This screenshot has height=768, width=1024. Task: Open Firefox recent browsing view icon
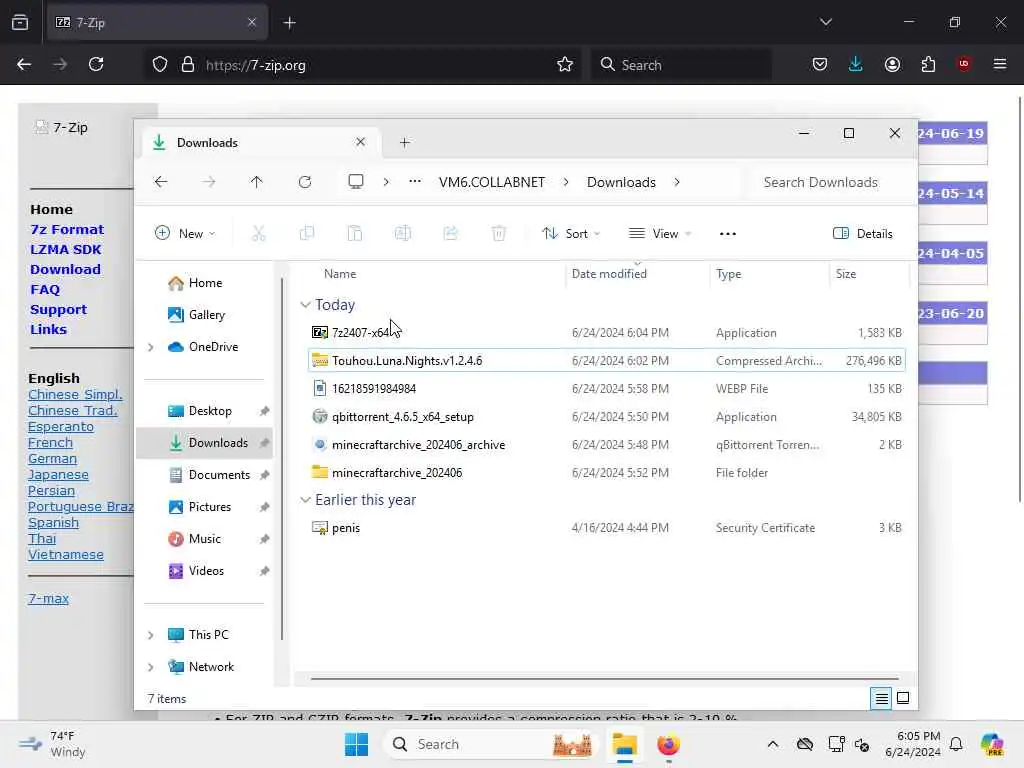click(x=20, y=23)
